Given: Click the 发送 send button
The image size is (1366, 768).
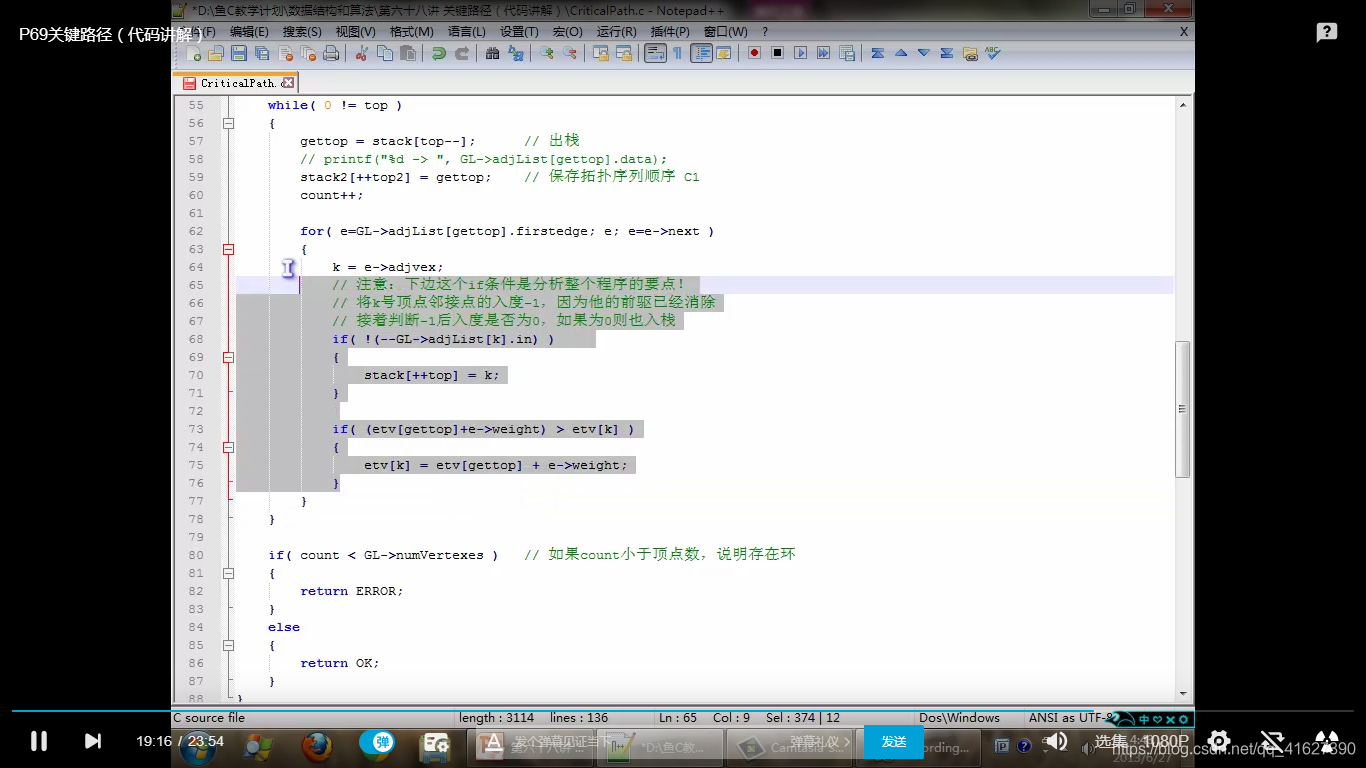Looking at the screenshot, I should coord(893,742).
